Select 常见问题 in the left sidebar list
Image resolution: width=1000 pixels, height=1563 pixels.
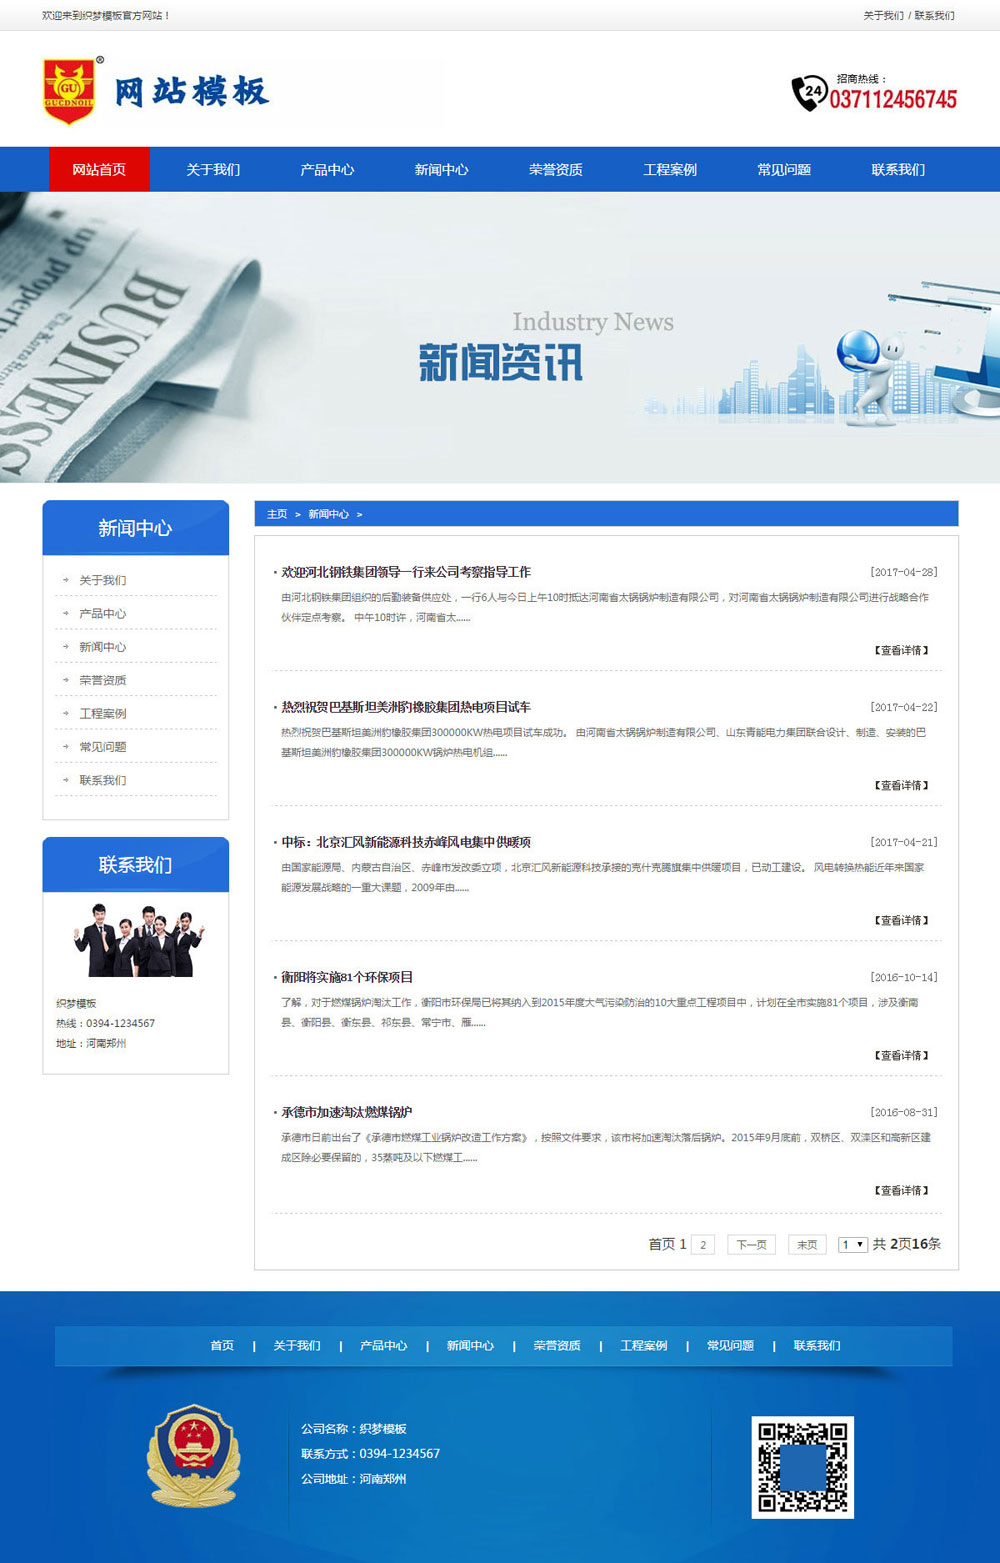103,747
